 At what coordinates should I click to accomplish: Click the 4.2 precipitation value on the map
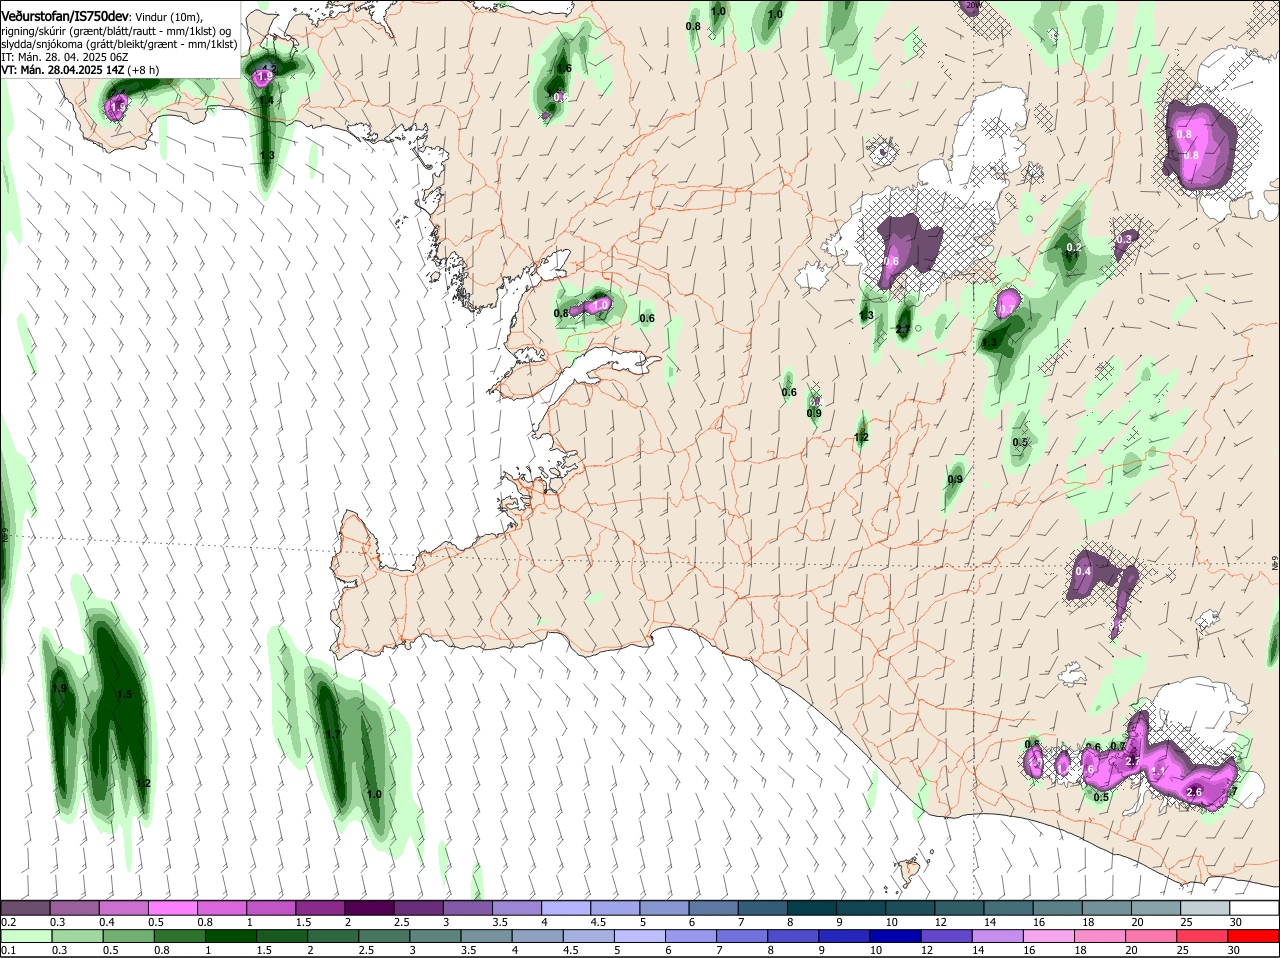point(268,69)
